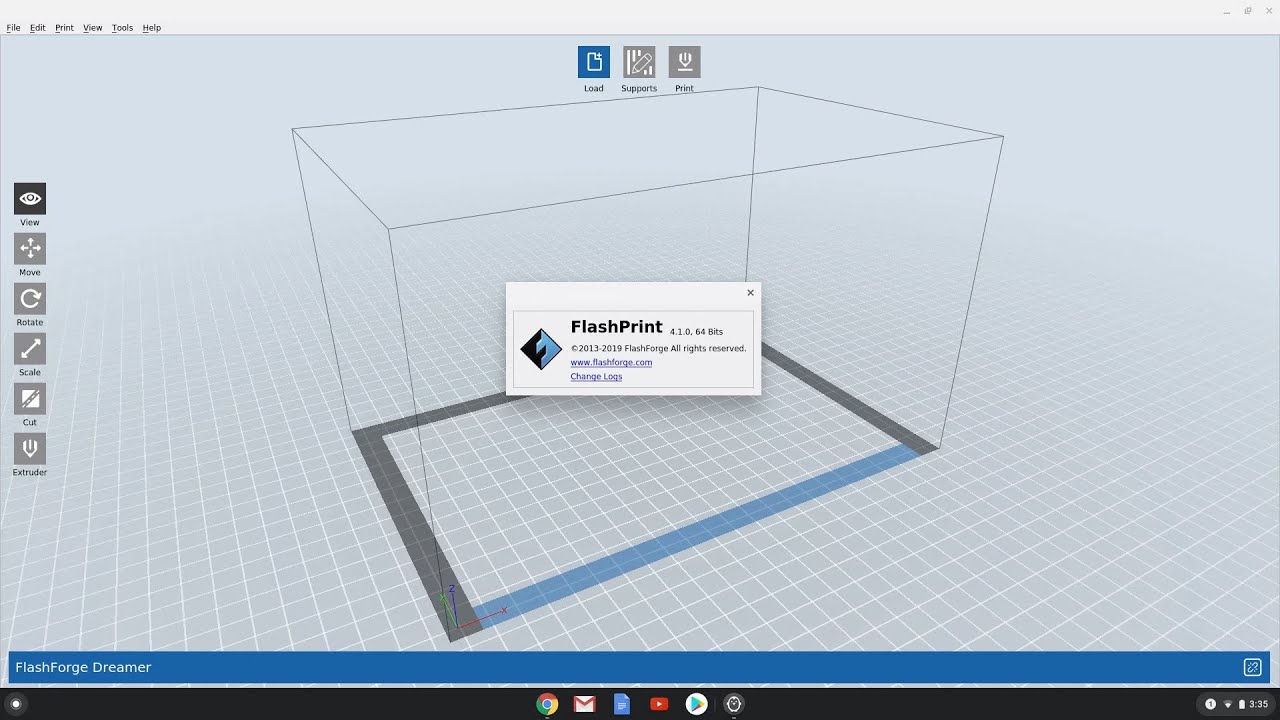The image size is (1280, 720).
Task: Follow the www.flashforge.com link
Action: 611,362
